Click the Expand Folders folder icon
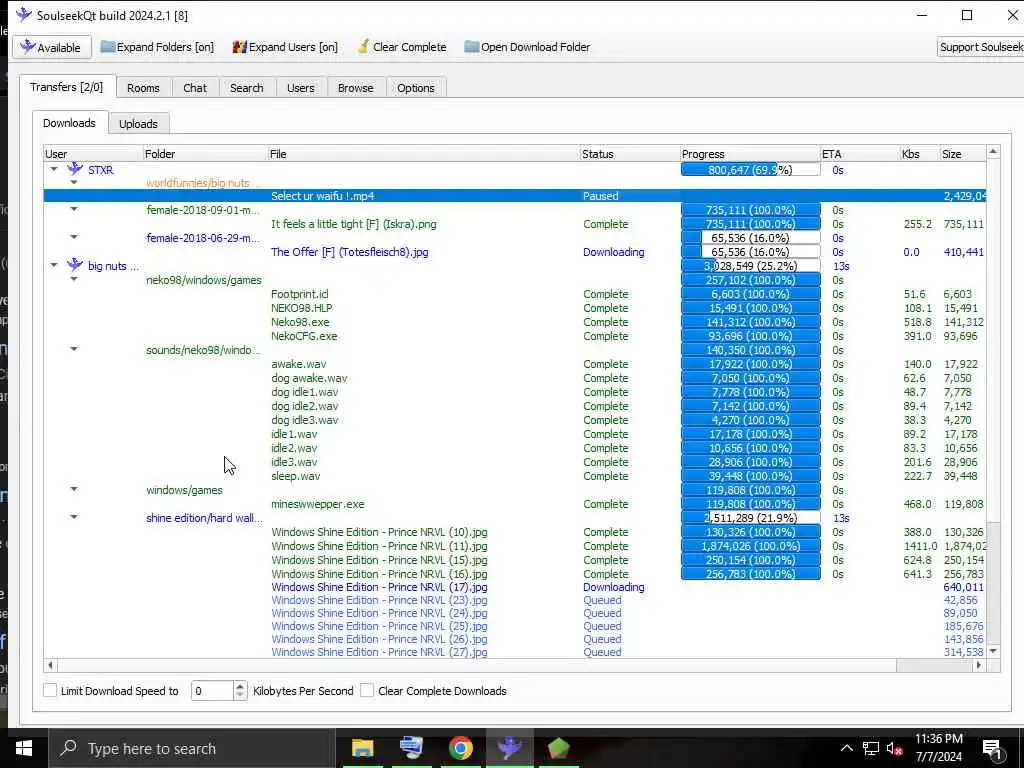The width and height of the screenshot is (1024, 768). (108, 47)
